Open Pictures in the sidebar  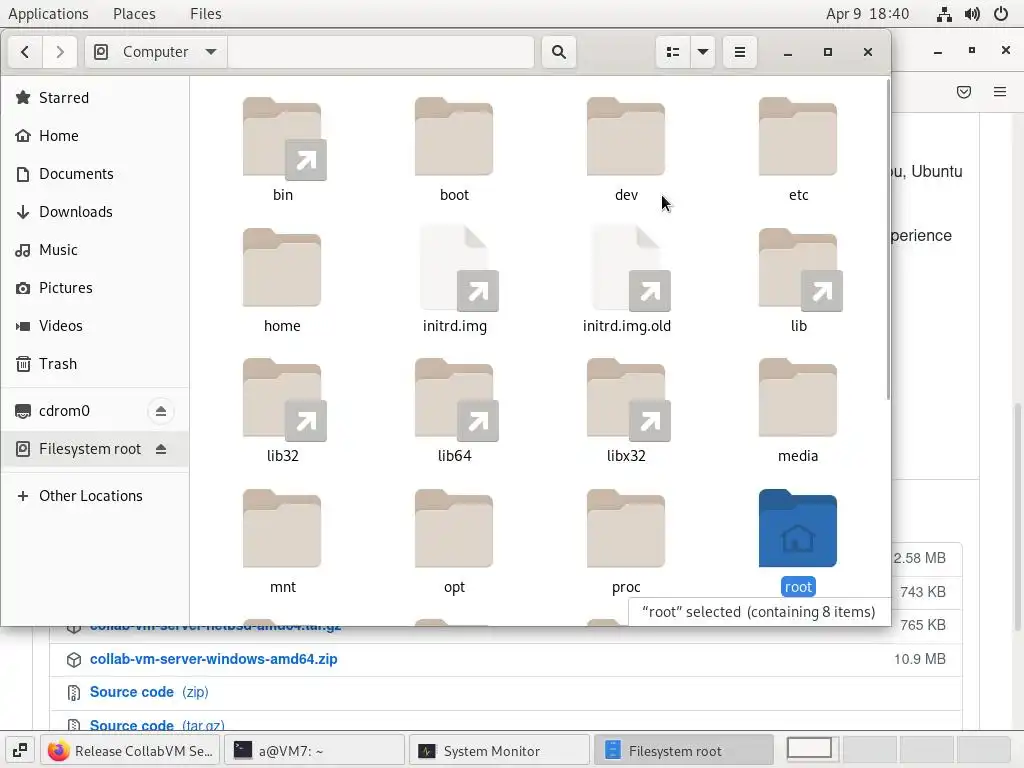click(95, 287)
